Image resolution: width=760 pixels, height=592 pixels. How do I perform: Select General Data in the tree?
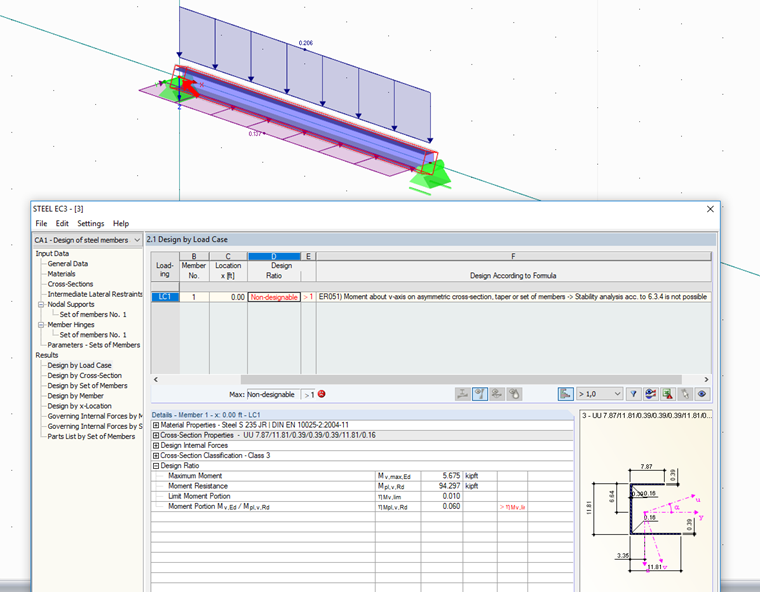68,264
